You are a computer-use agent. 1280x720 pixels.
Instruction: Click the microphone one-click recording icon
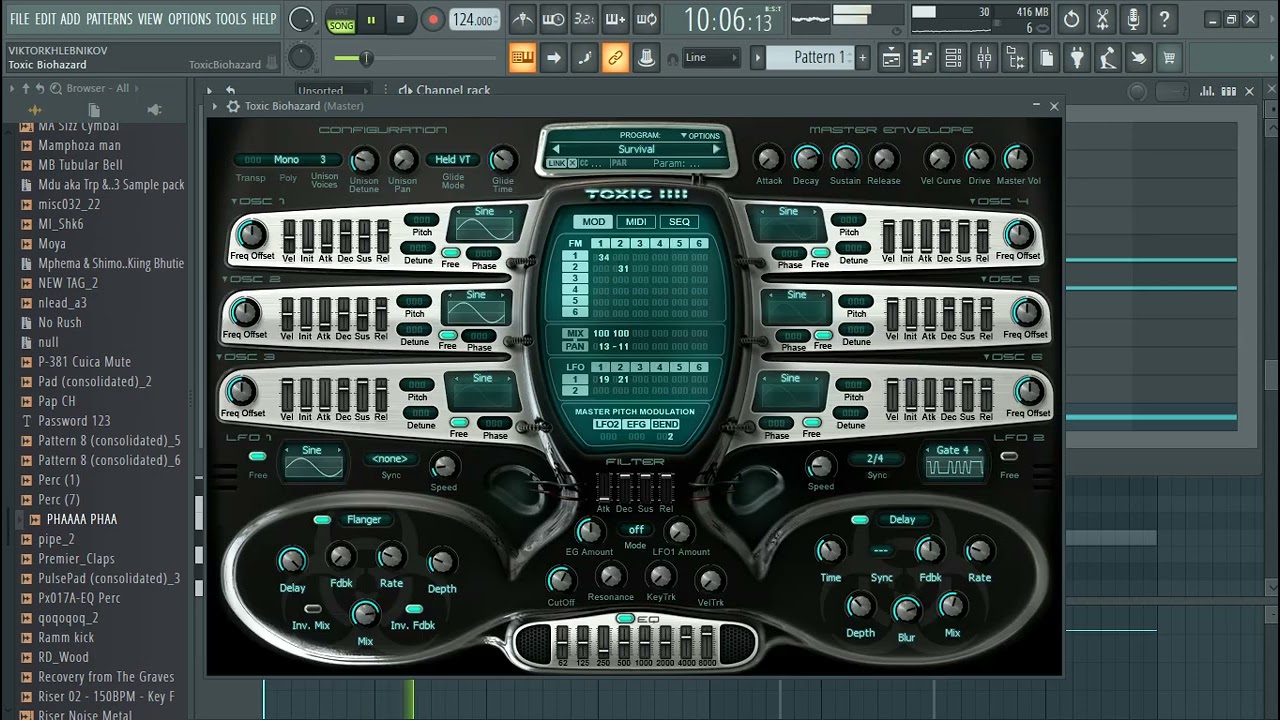[x=1133, y=19]
